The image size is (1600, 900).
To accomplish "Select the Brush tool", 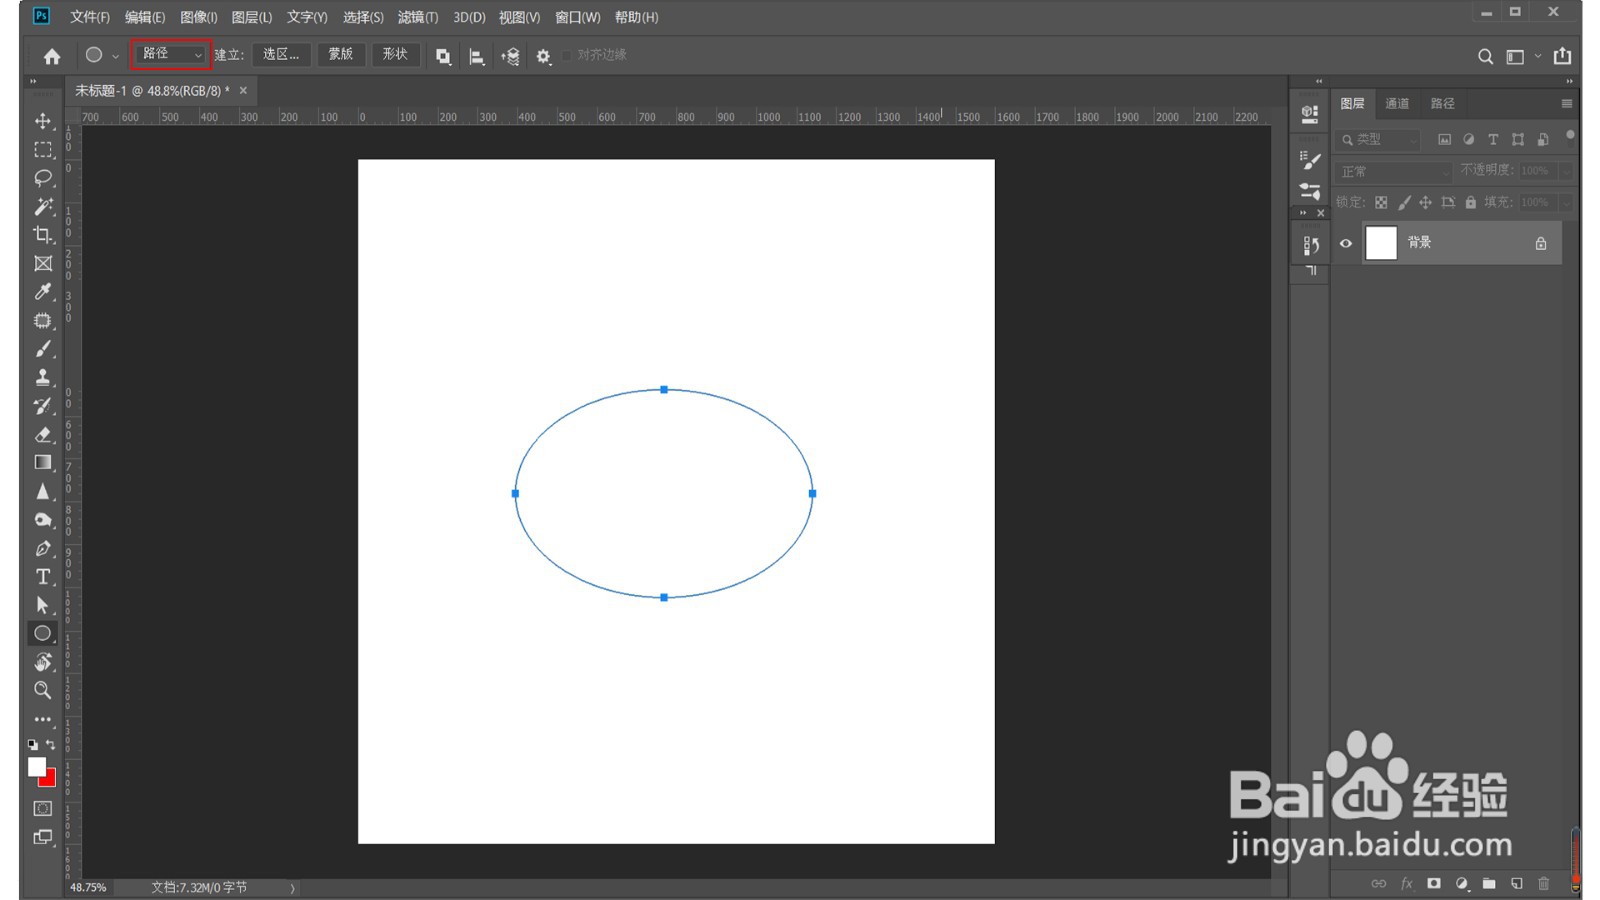I will (x=43, y=349).
